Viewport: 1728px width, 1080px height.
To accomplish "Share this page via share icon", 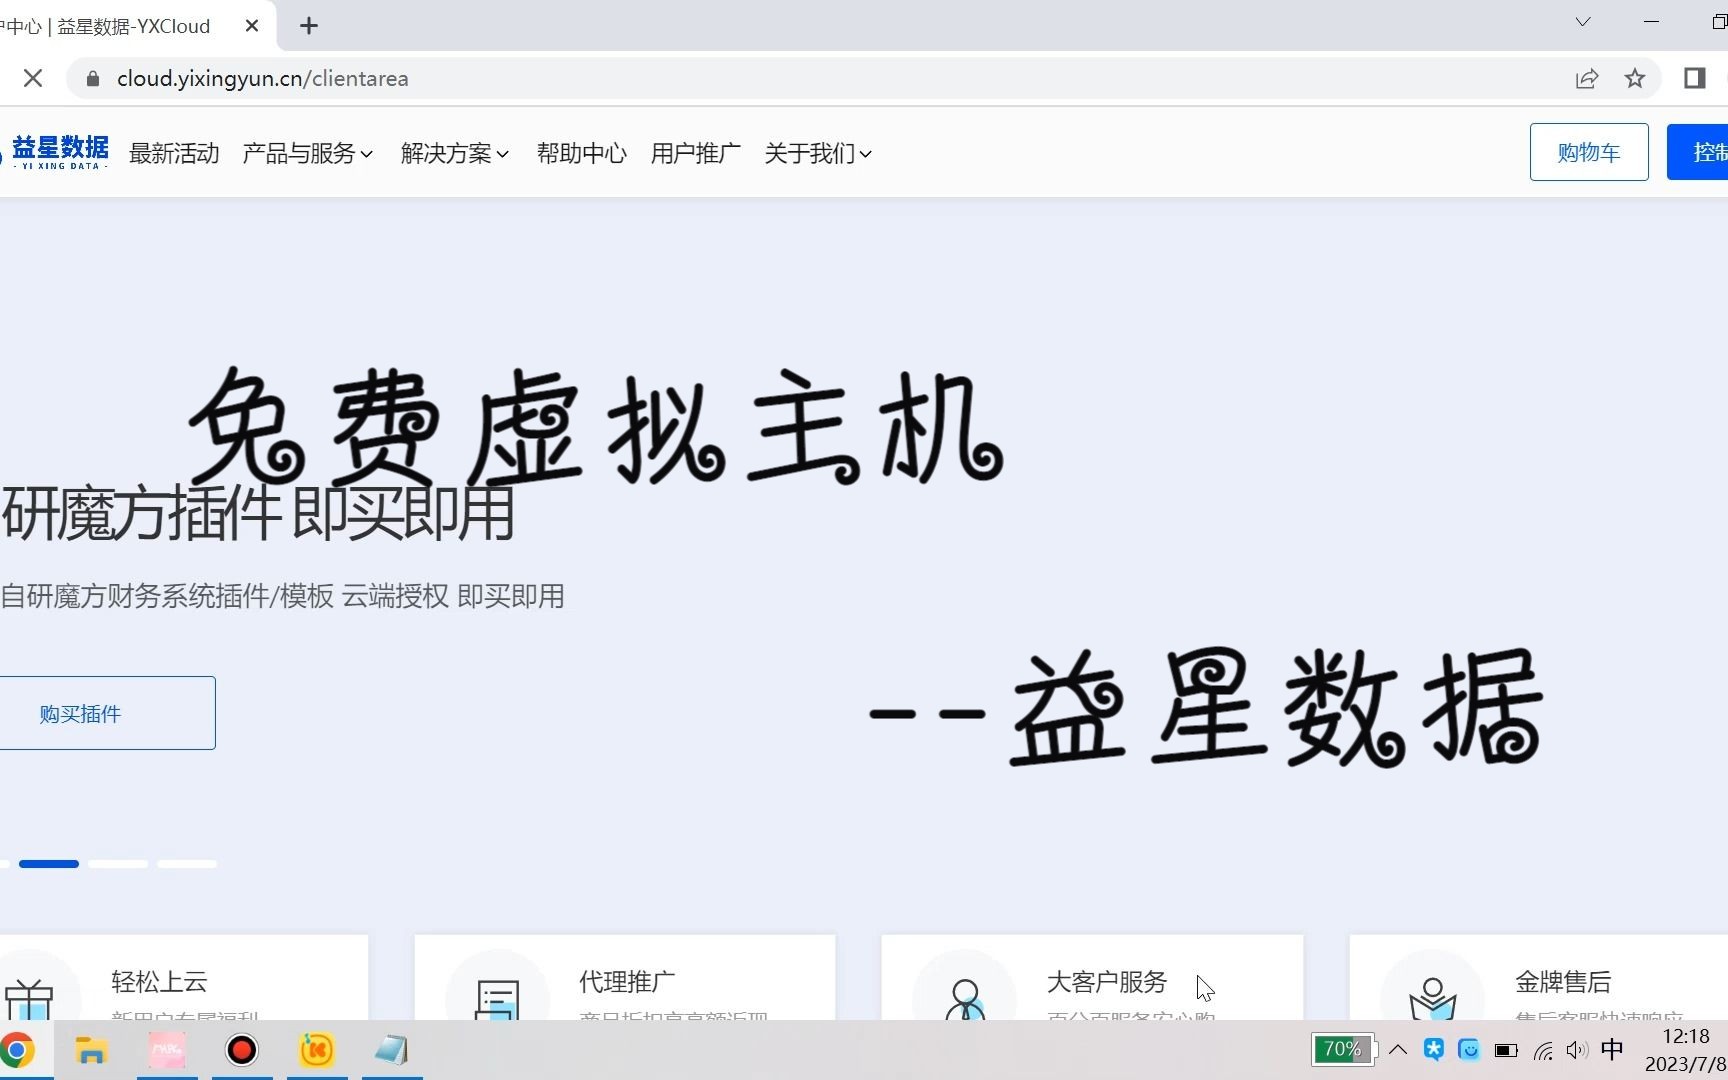I will point(1587,78).
